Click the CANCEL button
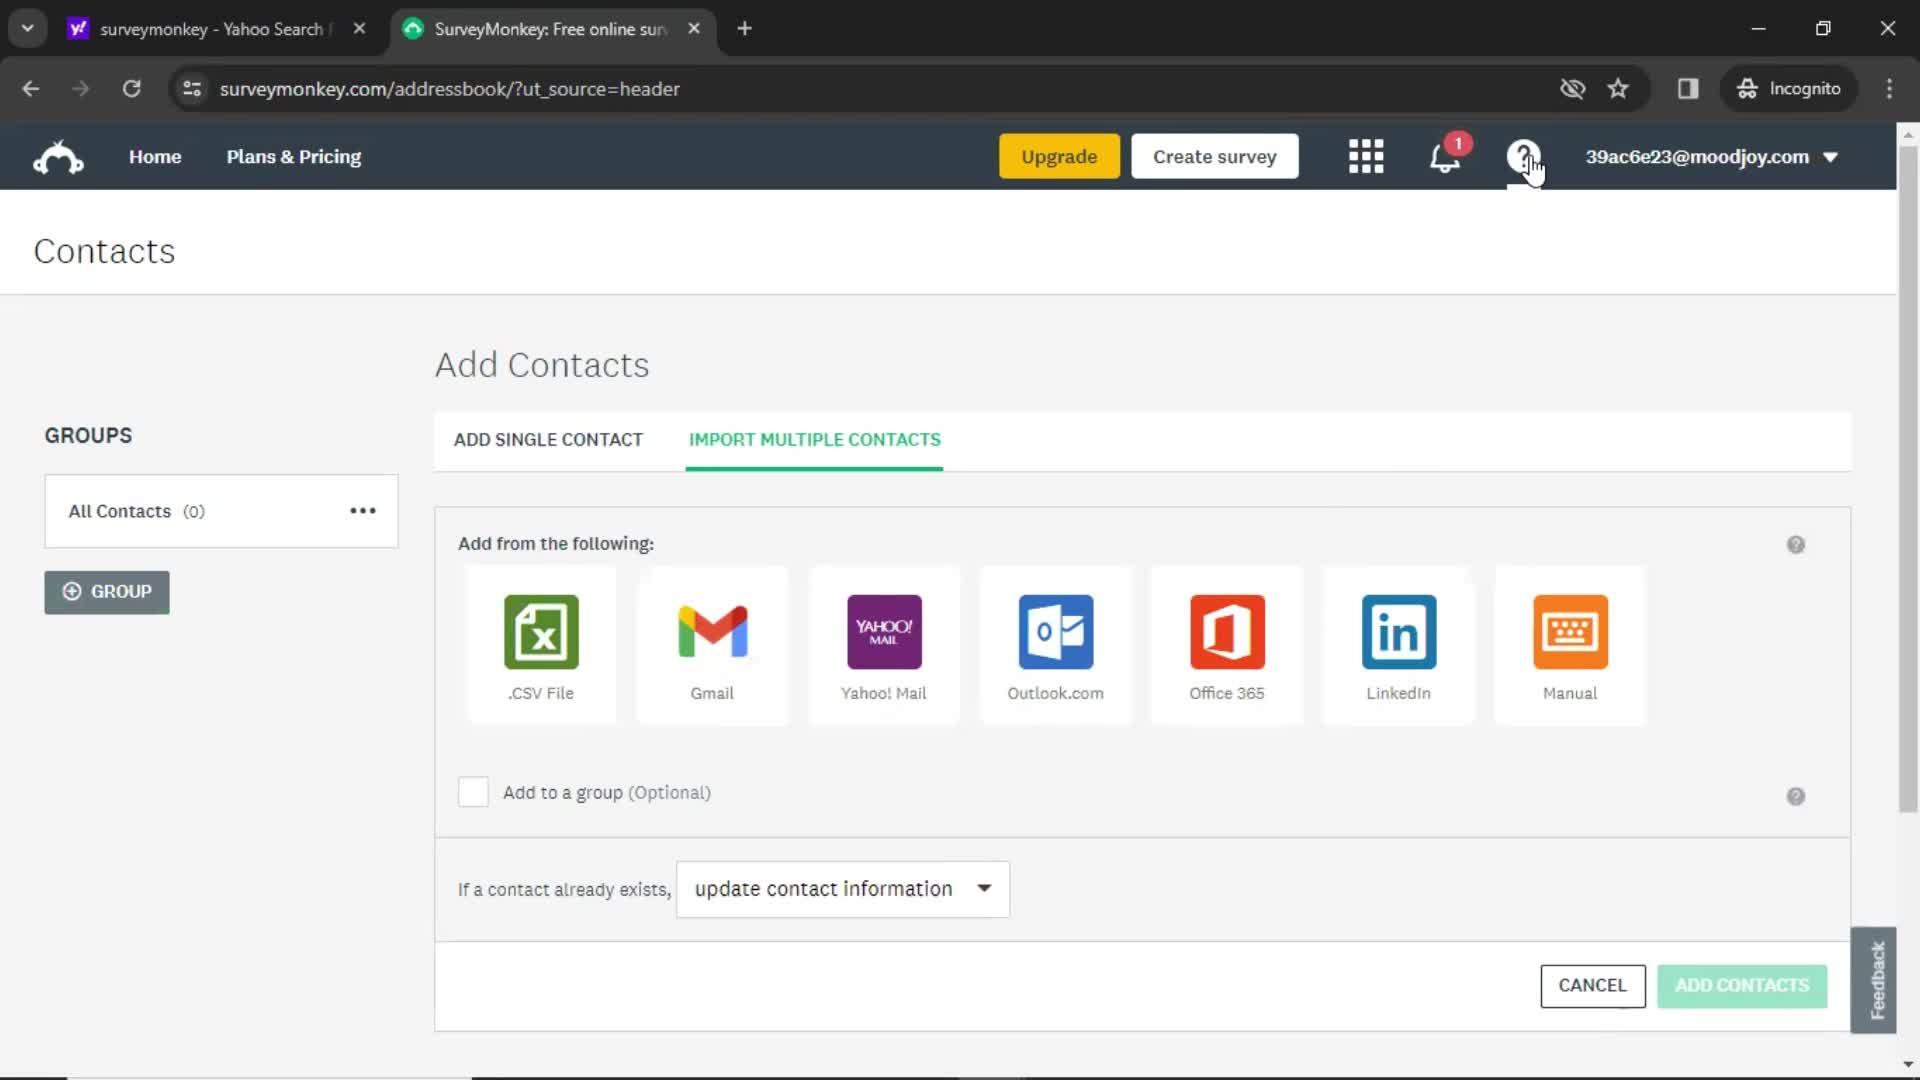 (1592, 985)
